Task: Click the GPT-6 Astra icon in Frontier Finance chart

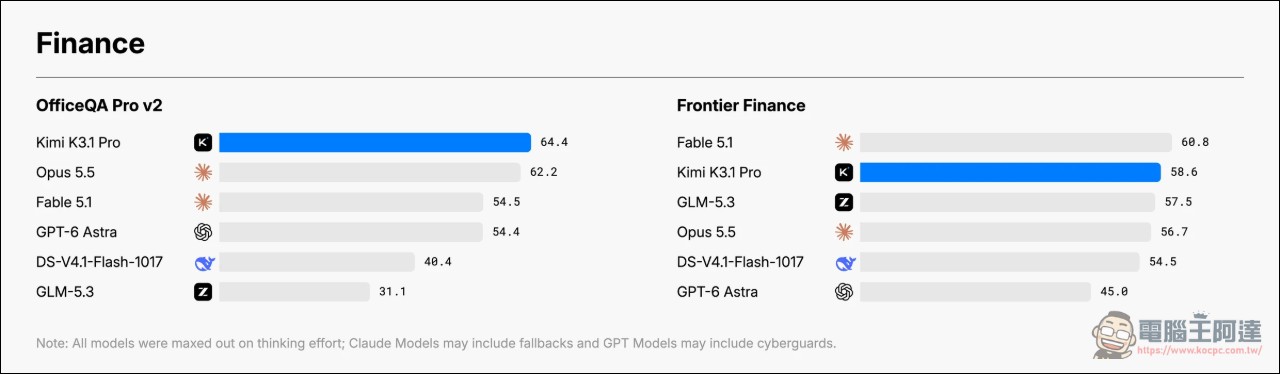Action: pyautogui.click(x=844, y=292)
